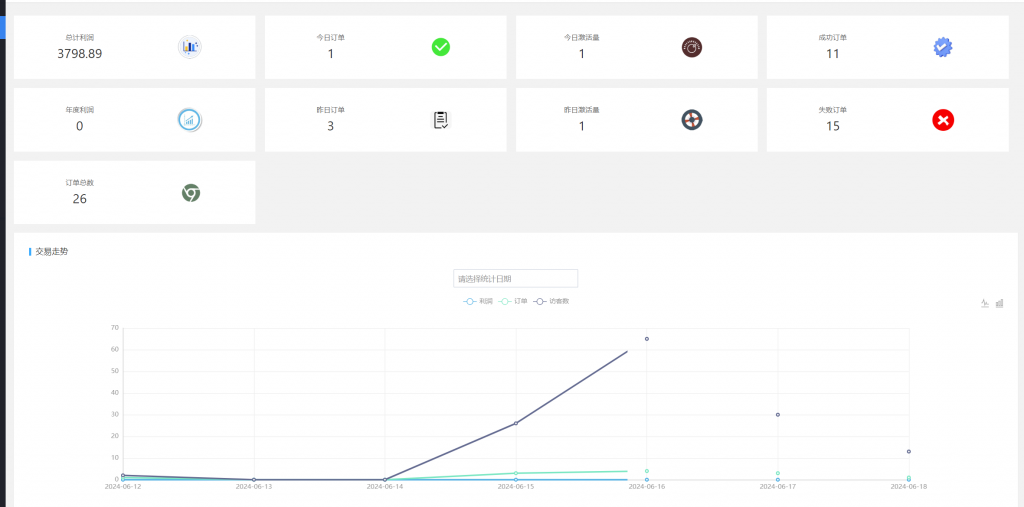This screenshot has width=1024, height=507.
Task: Click the red X icon for 失败订单
Action: pos(943,120)
